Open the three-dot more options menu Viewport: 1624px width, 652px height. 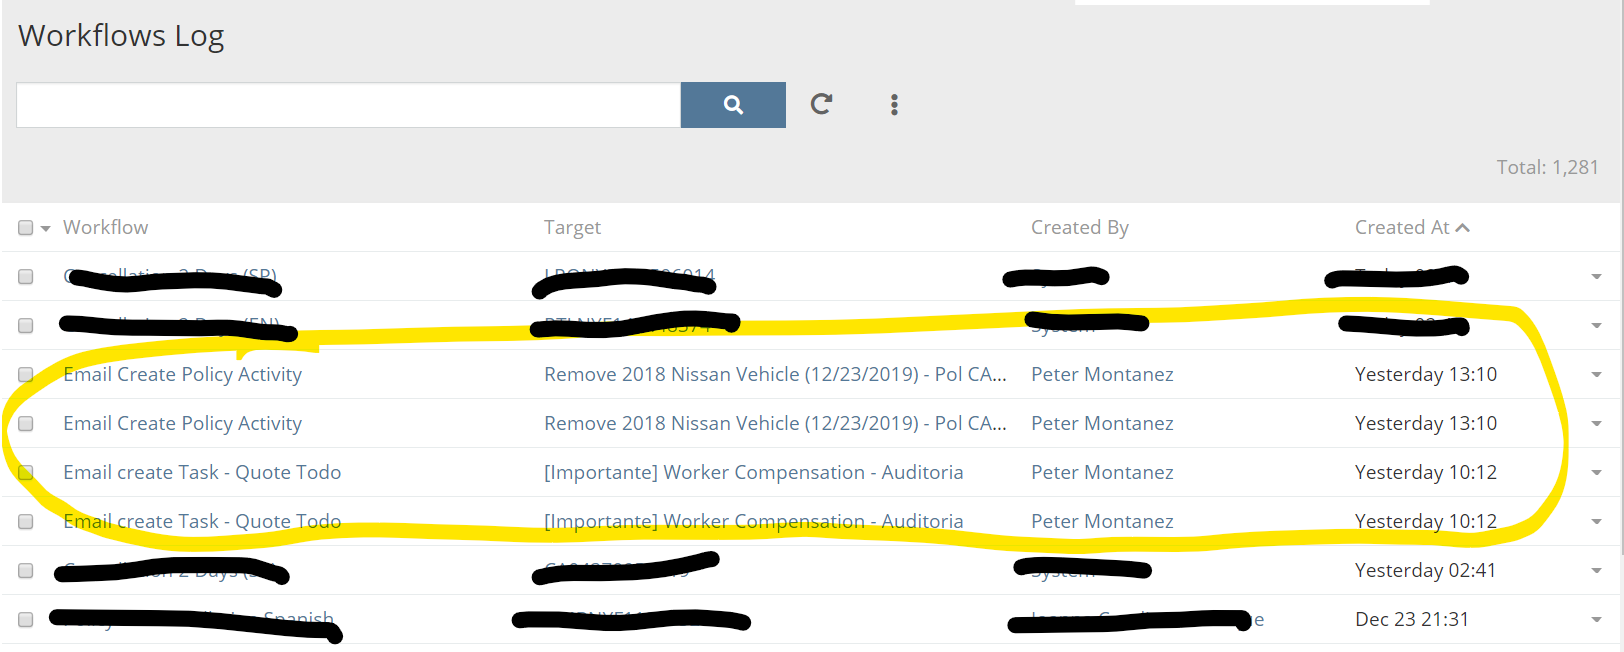(894, 105)
